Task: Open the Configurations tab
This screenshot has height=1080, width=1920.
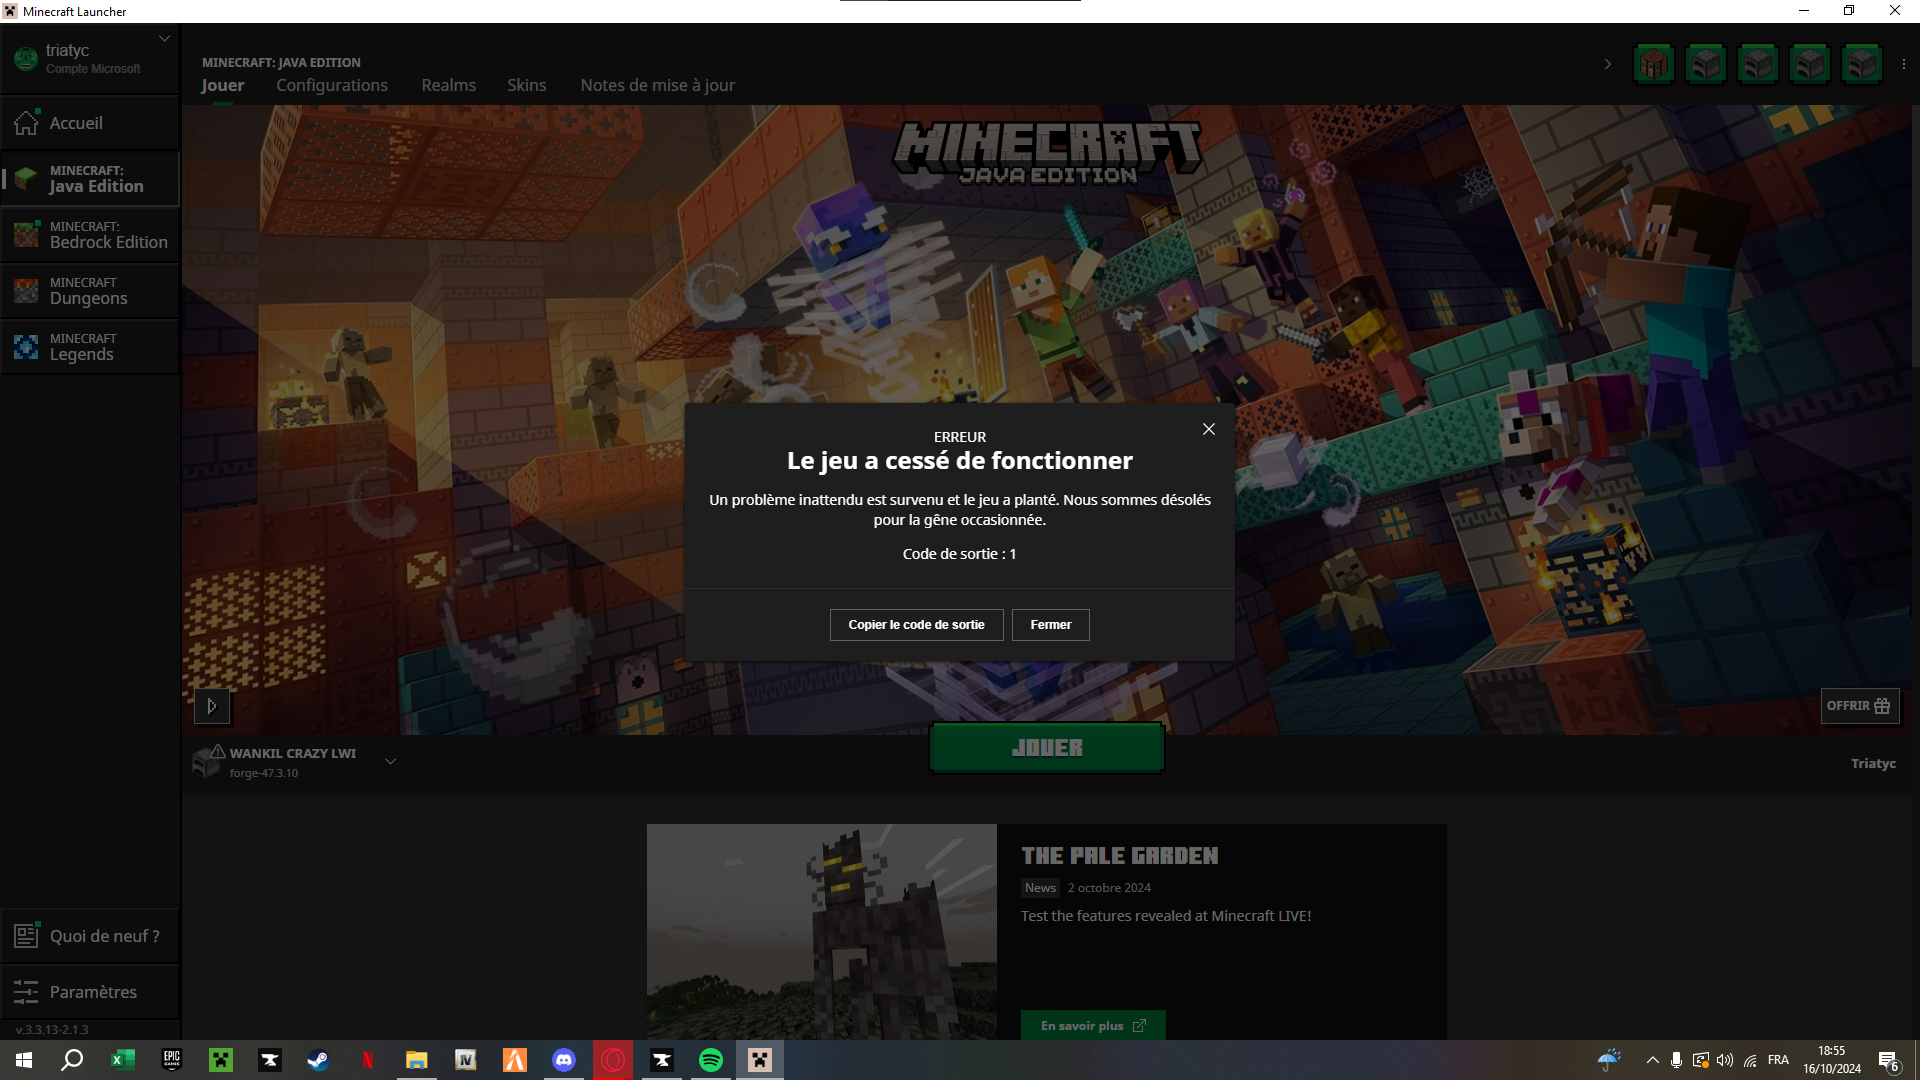Action: [332, 85]
